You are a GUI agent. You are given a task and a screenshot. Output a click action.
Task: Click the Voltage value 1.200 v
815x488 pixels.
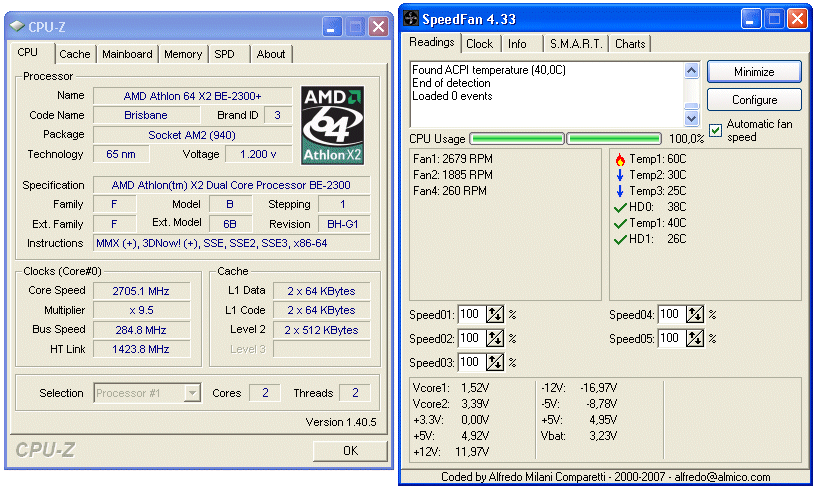[x=258, y=154]
